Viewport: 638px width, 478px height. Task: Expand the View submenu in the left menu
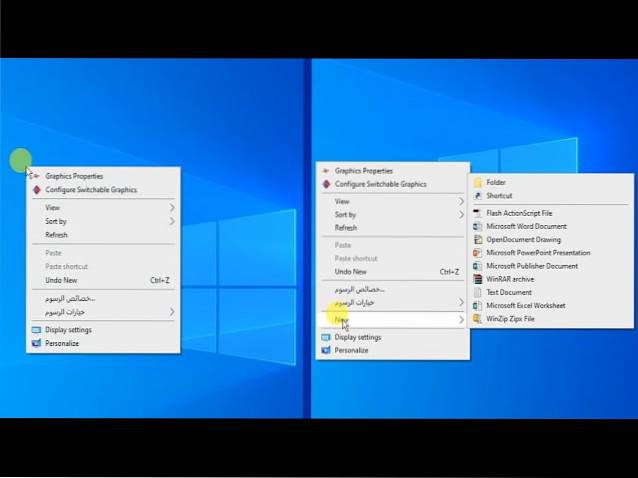[x=171, y=208]
